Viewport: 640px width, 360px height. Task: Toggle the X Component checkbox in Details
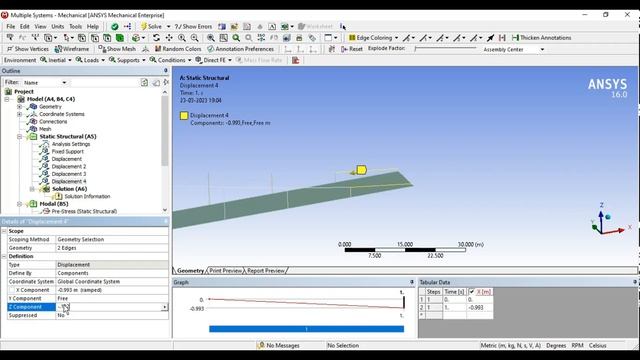[11, 290]
